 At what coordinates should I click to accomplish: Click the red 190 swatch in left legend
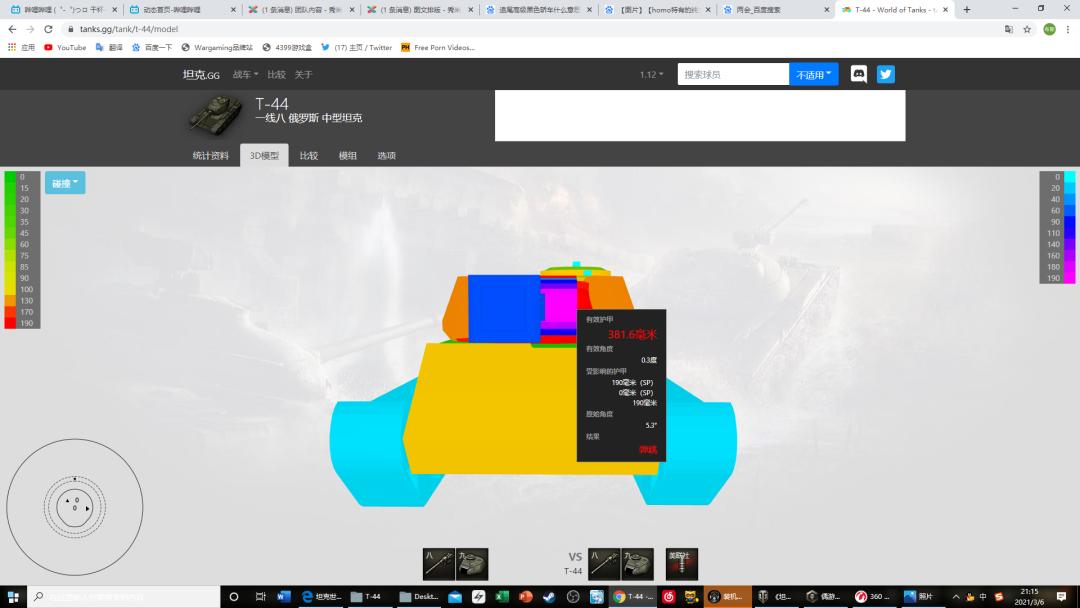pyautogui.click(x=10, y=323)
